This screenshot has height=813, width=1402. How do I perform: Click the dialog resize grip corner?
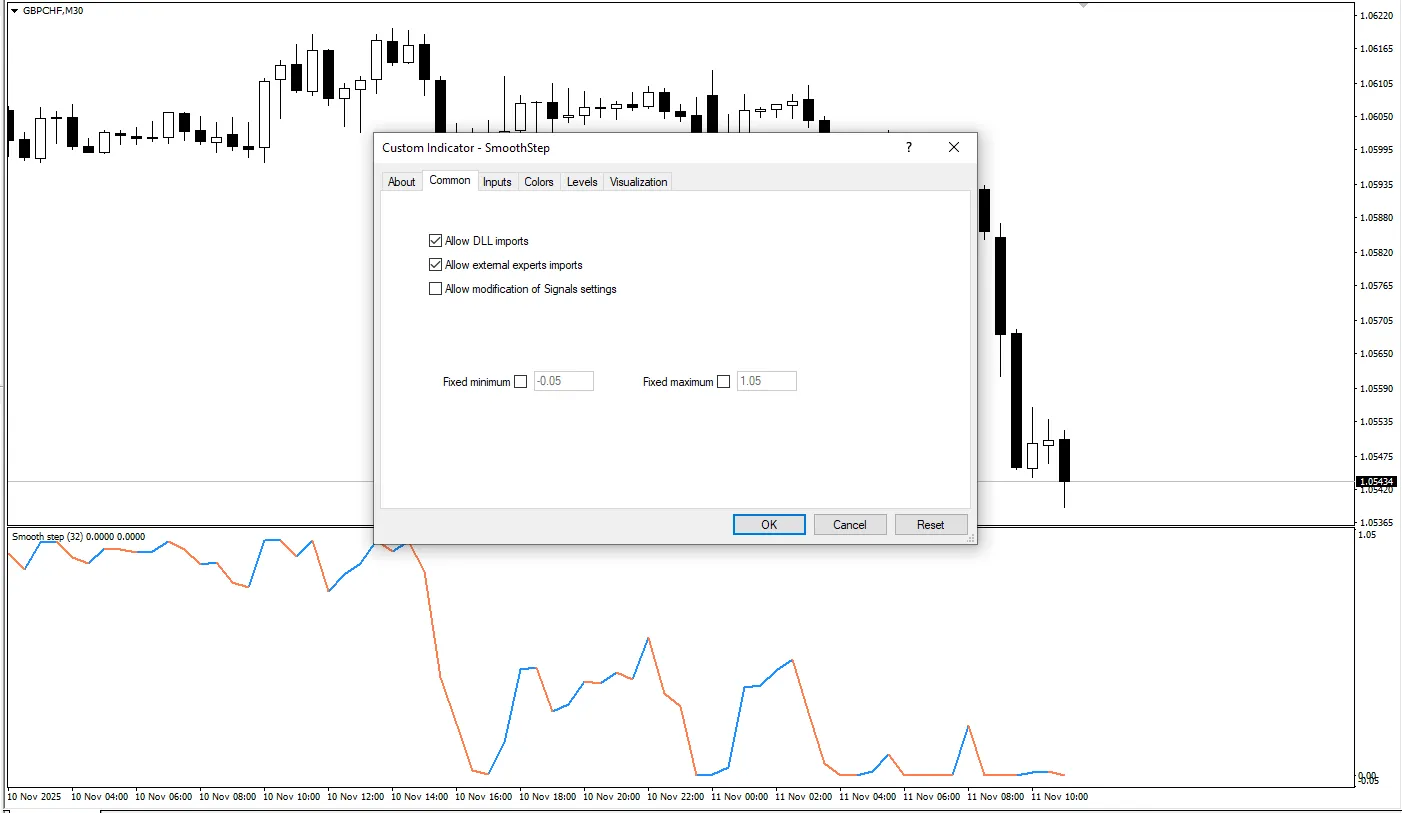[x=971, y=538]
